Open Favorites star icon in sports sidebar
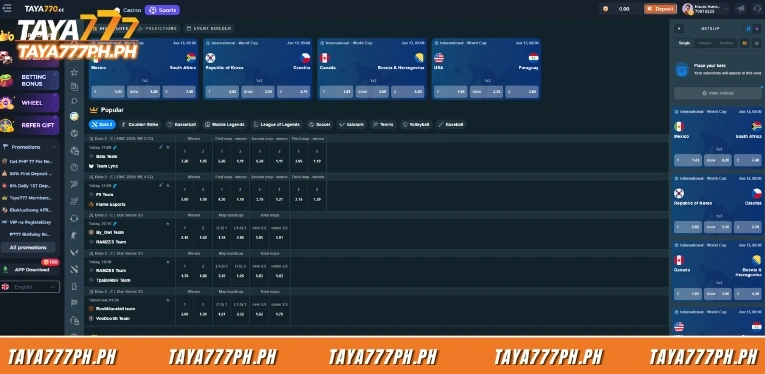This screenshot has height=374, width=765. [74, 72]
